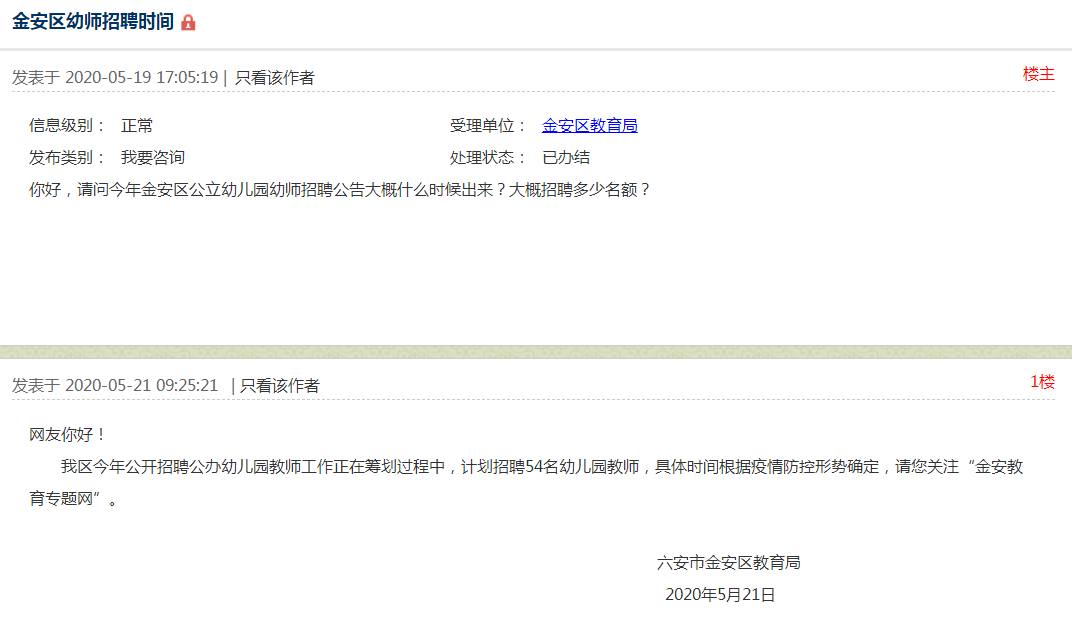Show only the author's posts in the first post
Image resolution: width=1072 pixels, height=621 pixels.
click(274, 77)
